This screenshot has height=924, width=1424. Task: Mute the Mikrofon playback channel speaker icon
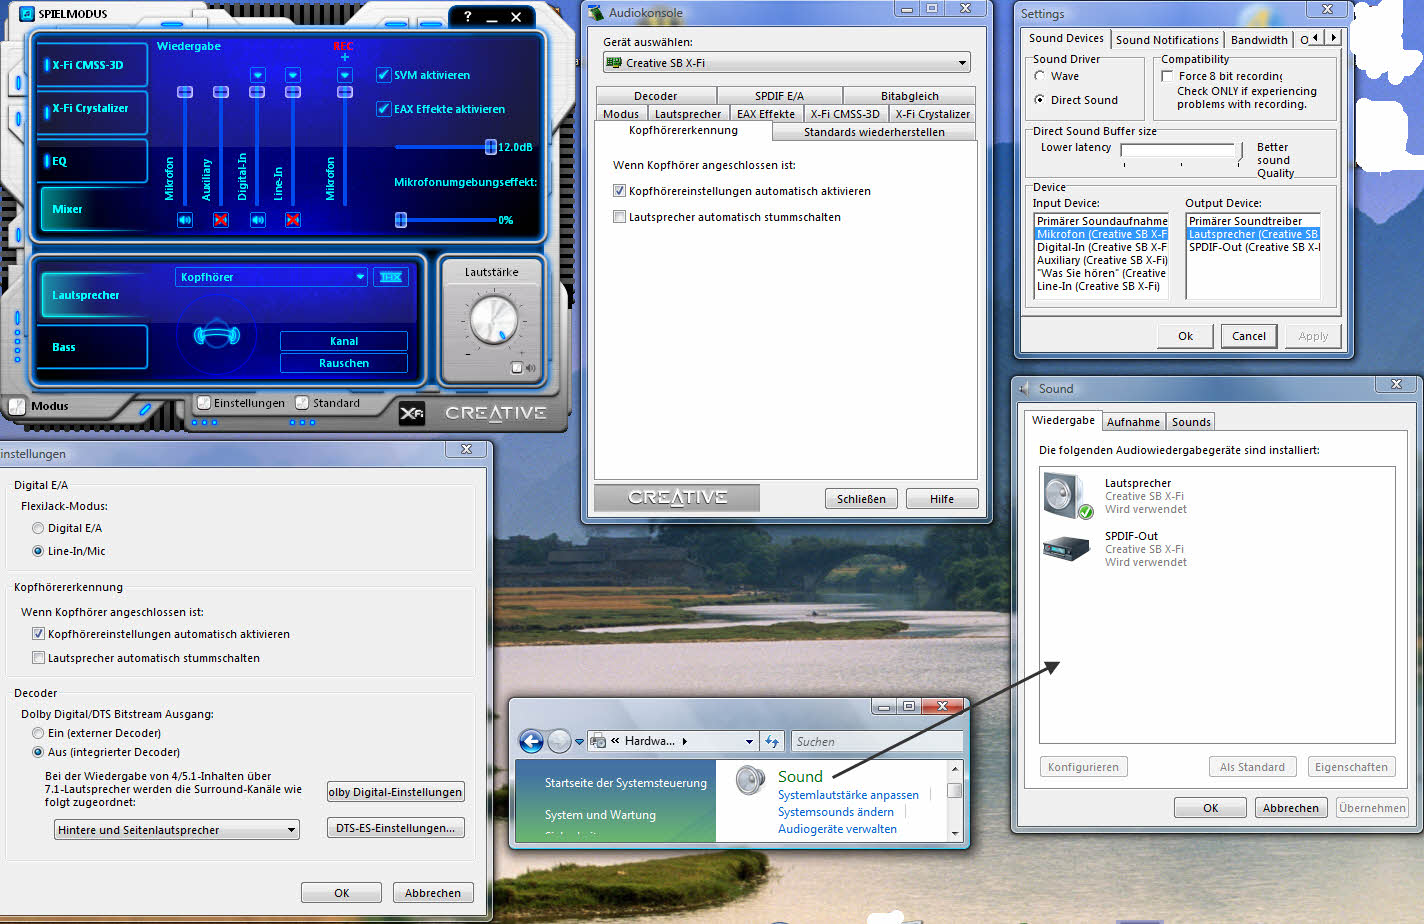click(185, 220)
